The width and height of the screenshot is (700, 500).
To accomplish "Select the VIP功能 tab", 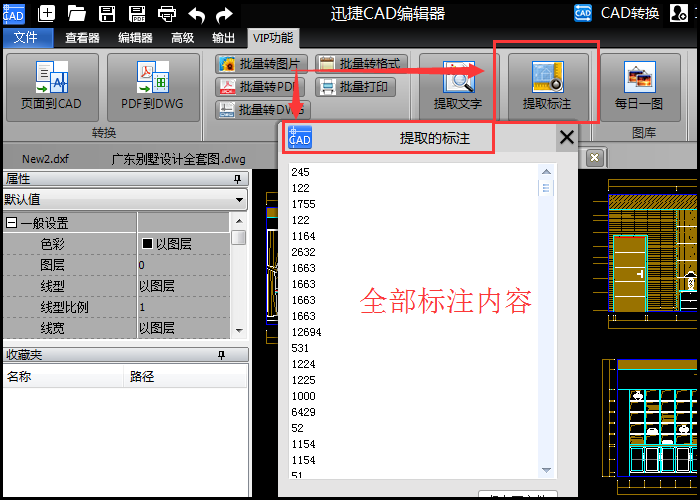I will coord(273,38).
